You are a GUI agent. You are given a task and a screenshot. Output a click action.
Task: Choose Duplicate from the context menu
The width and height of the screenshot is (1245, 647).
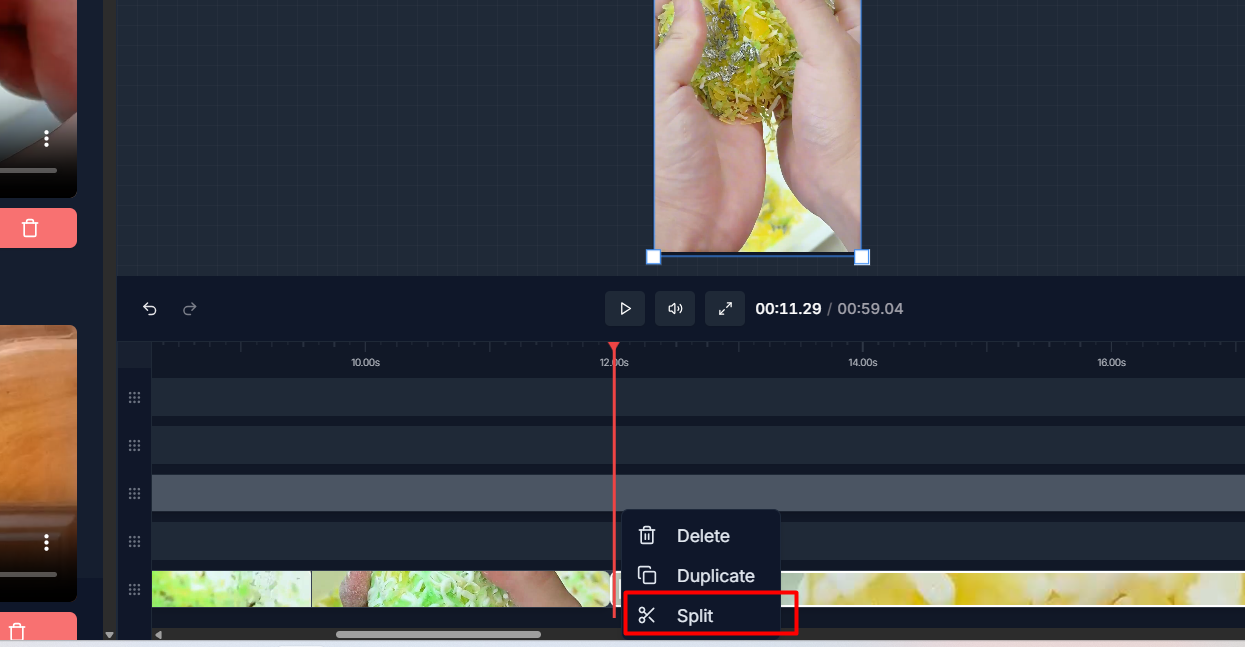[x=701, y=576]
